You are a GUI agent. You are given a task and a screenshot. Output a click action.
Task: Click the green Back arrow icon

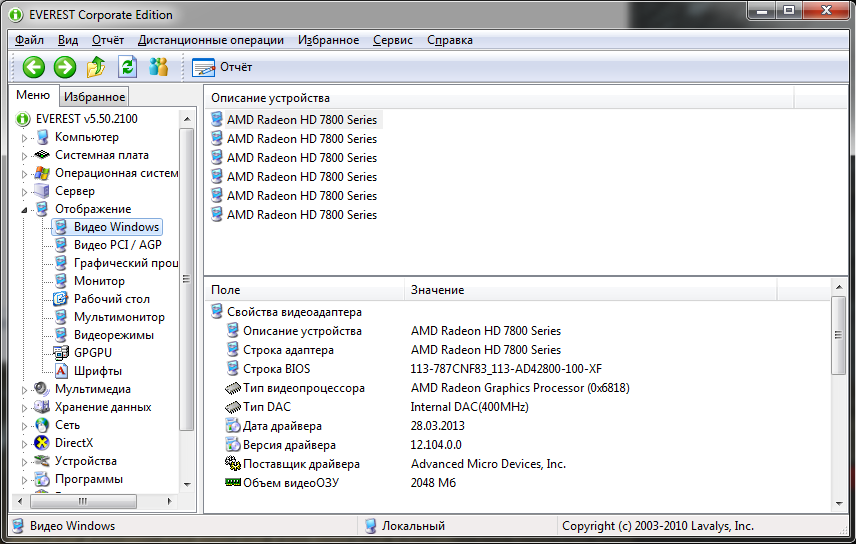[33, 67]
